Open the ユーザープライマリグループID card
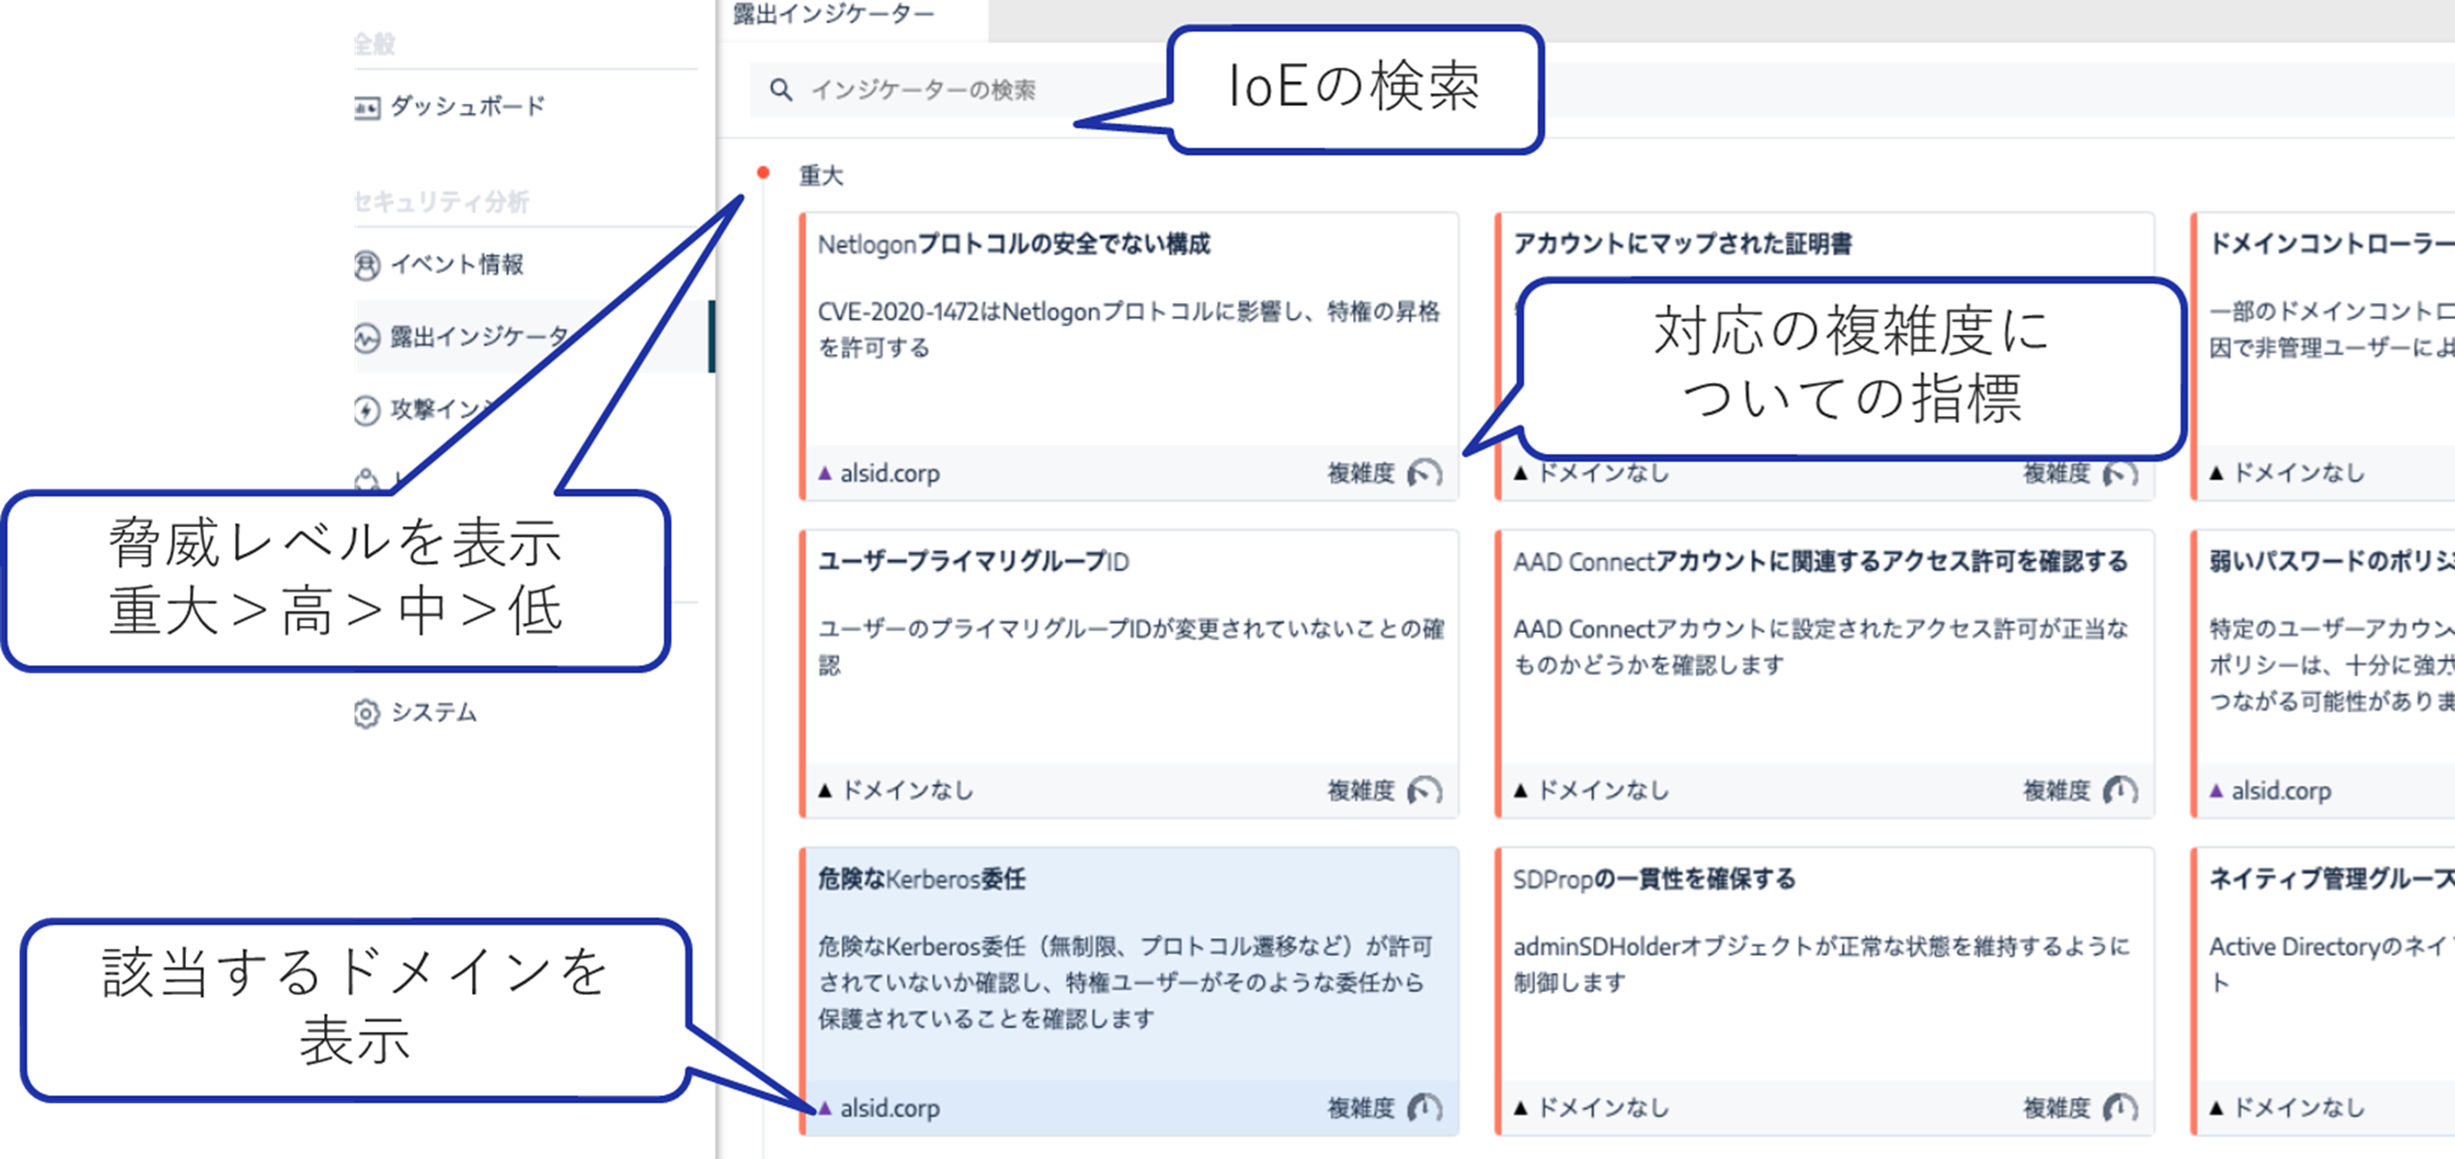The image size is (2455, 1159). point(1129,674)
